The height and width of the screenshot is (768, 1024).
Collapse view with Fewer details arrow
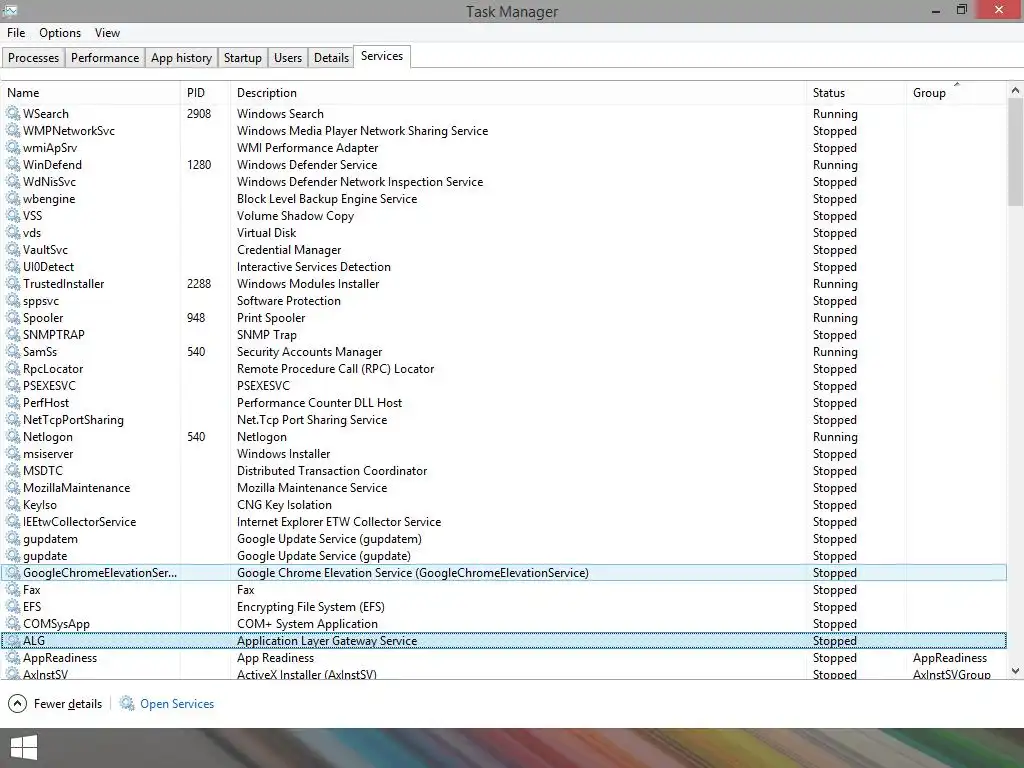click(x=18, y=703)
